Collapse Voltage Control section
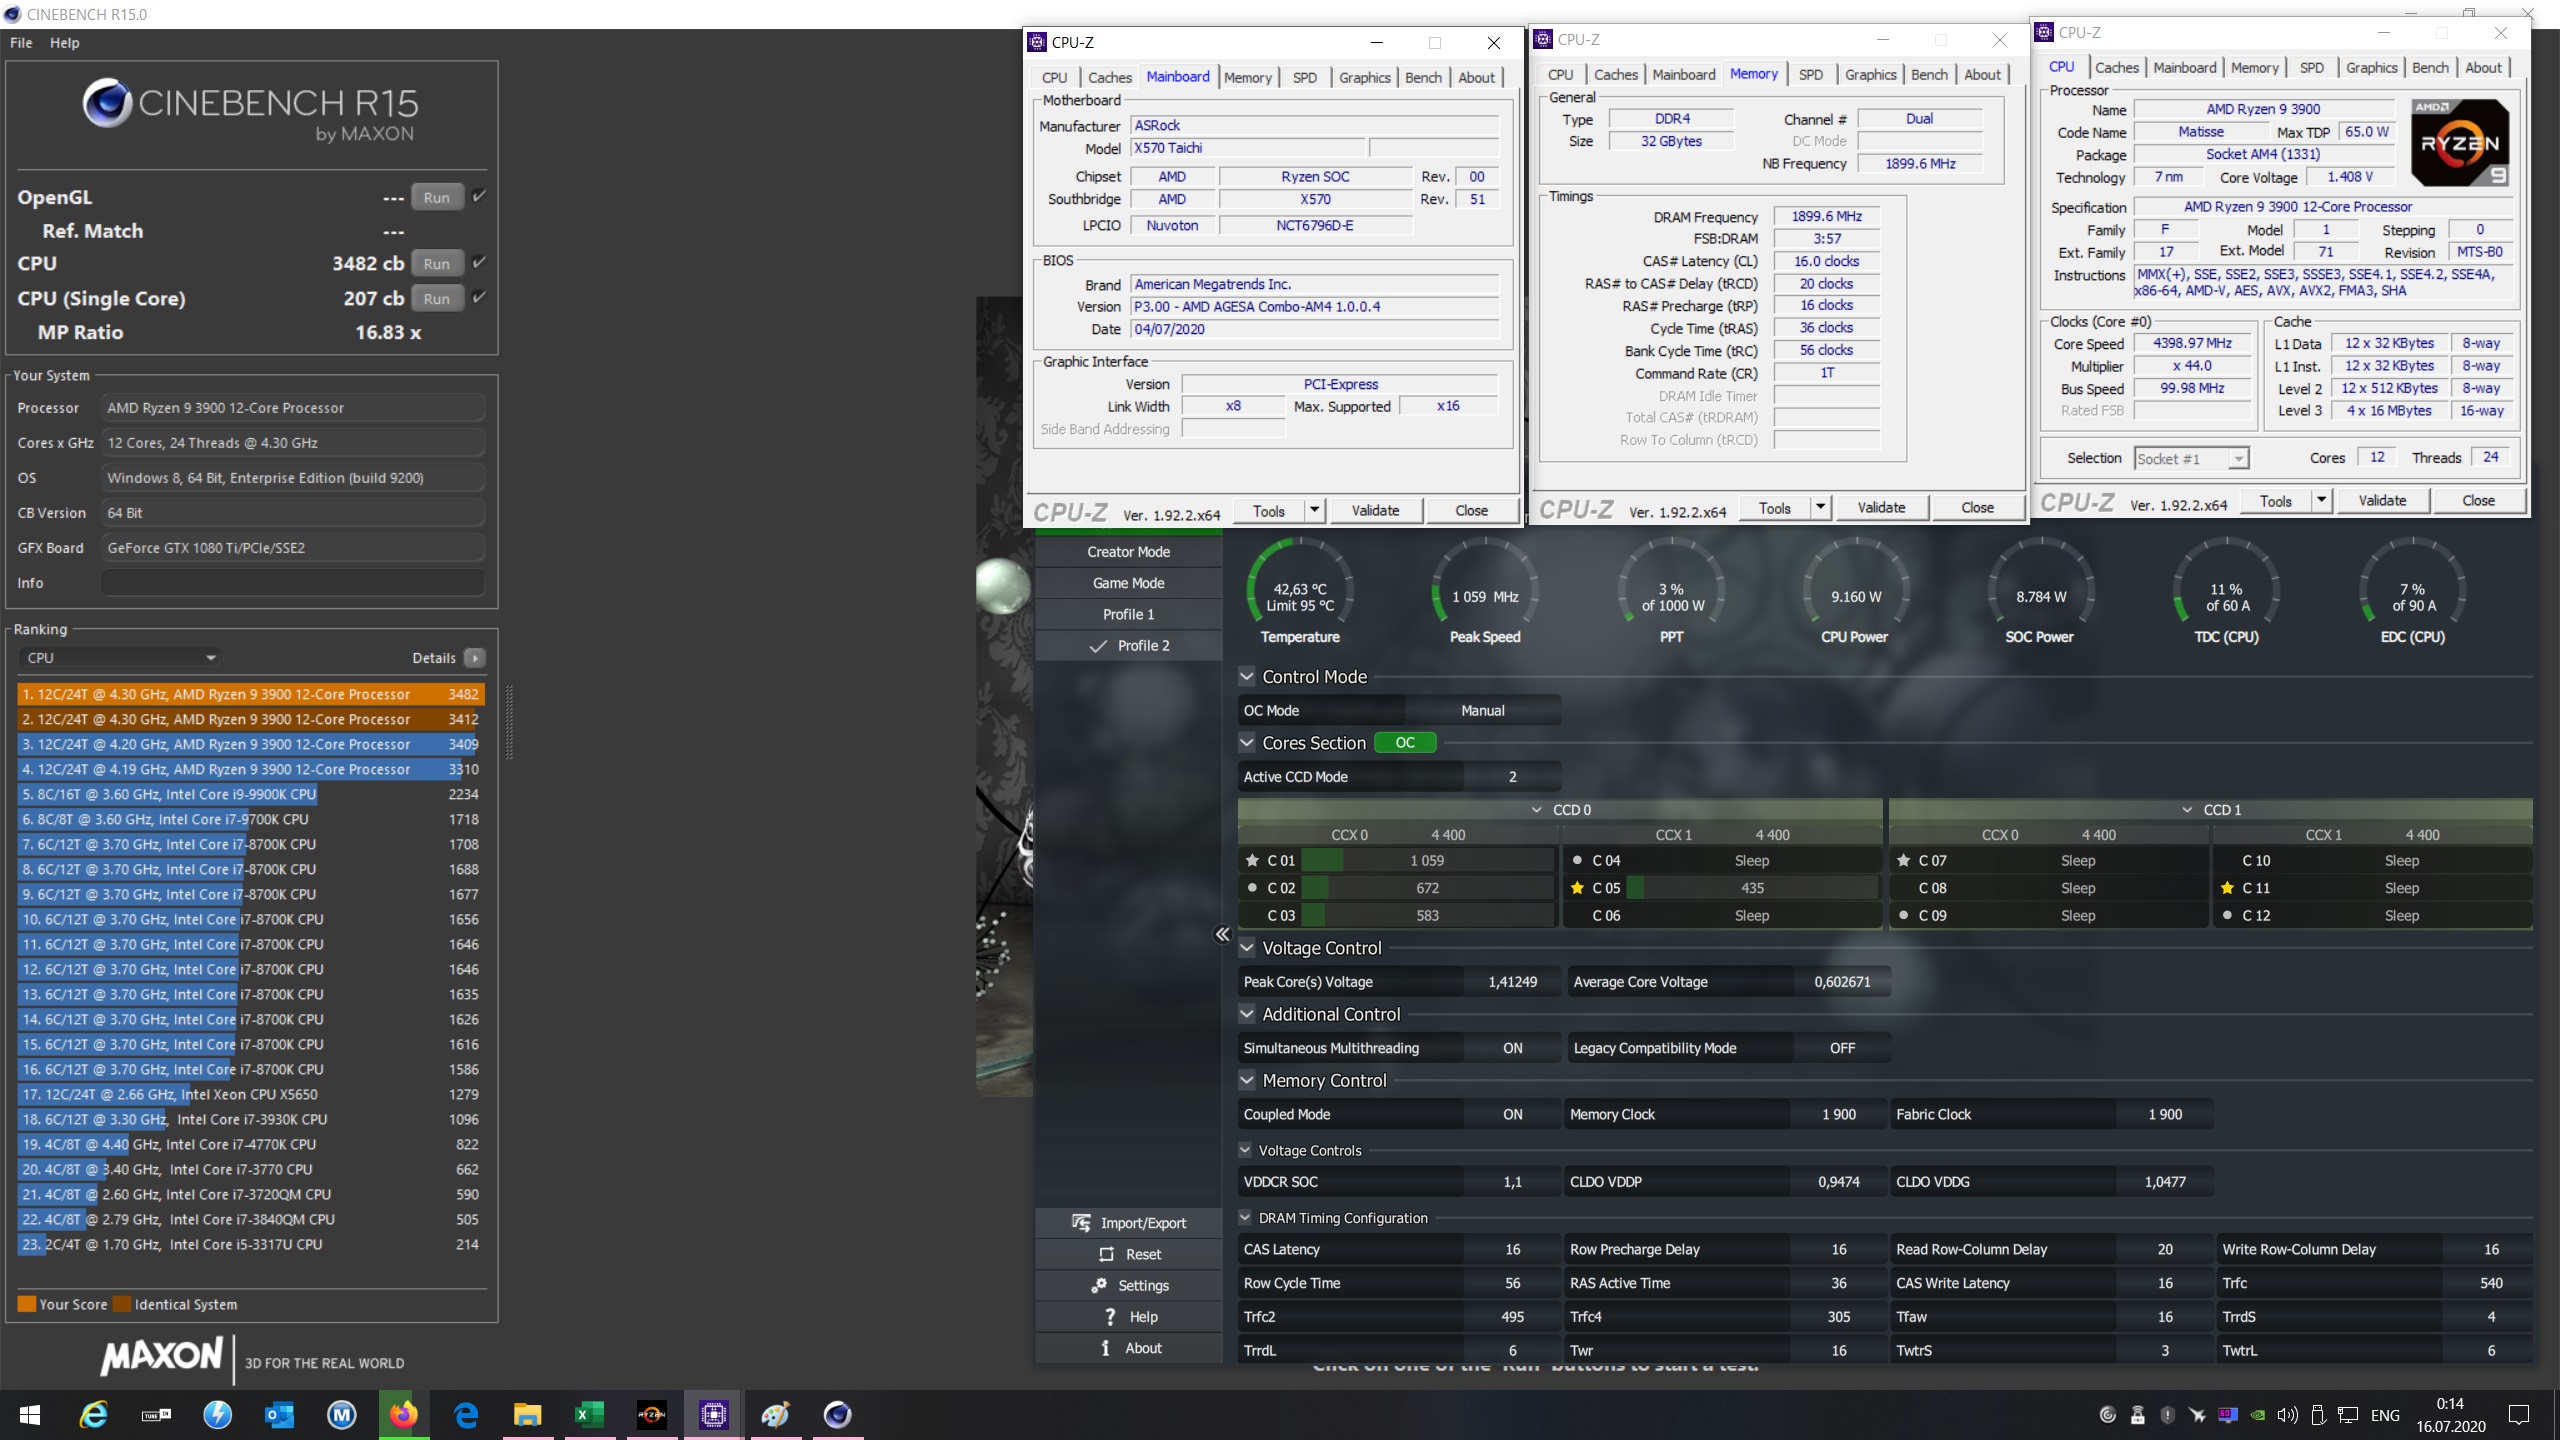This screenshot has width=2560, height=1440. 1246,948
